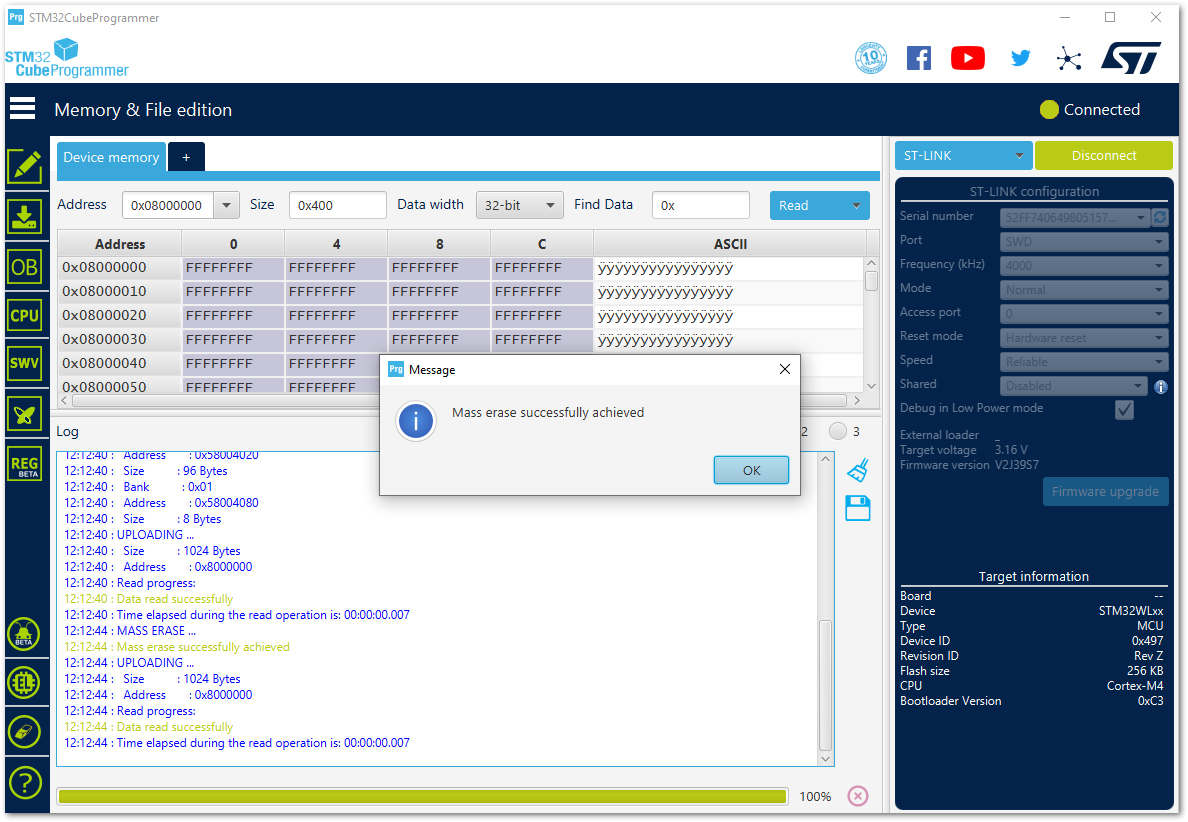Open the Twitter icon link
Screen dimensions: 1188x822
pos(1021,58)
